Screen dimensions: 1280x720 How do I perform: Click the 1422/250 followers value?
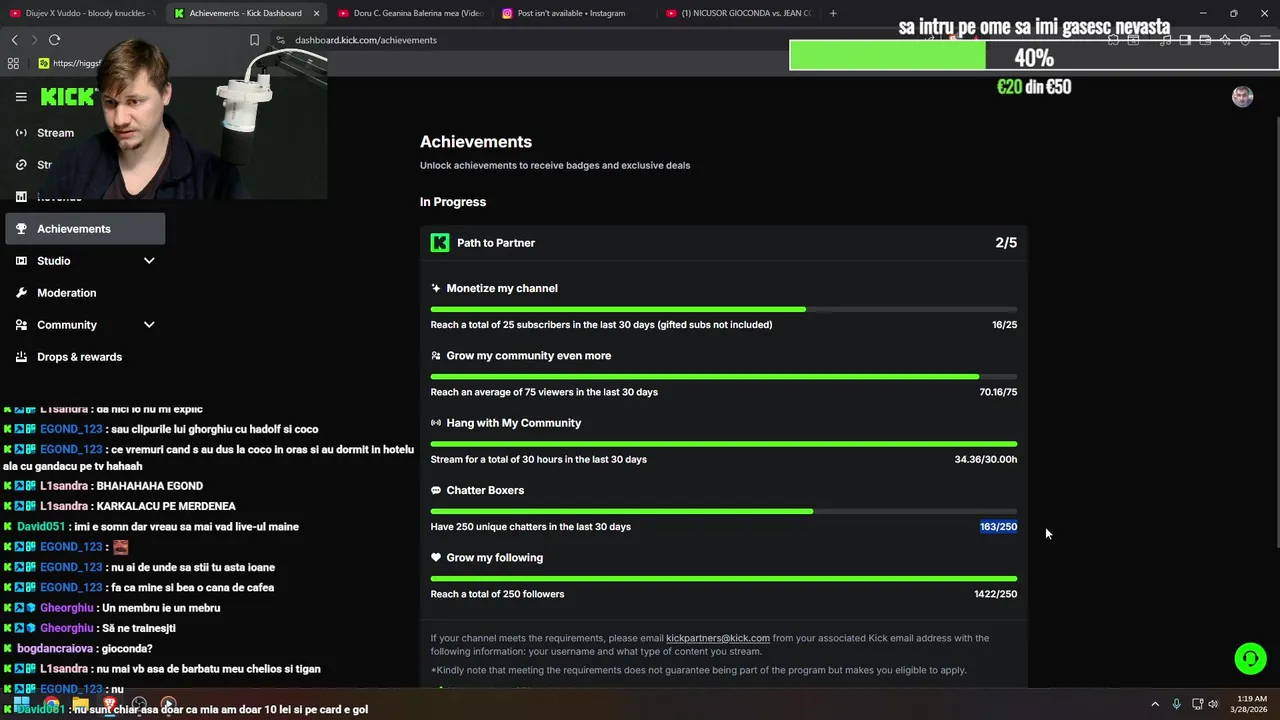[x=995, y=594]
